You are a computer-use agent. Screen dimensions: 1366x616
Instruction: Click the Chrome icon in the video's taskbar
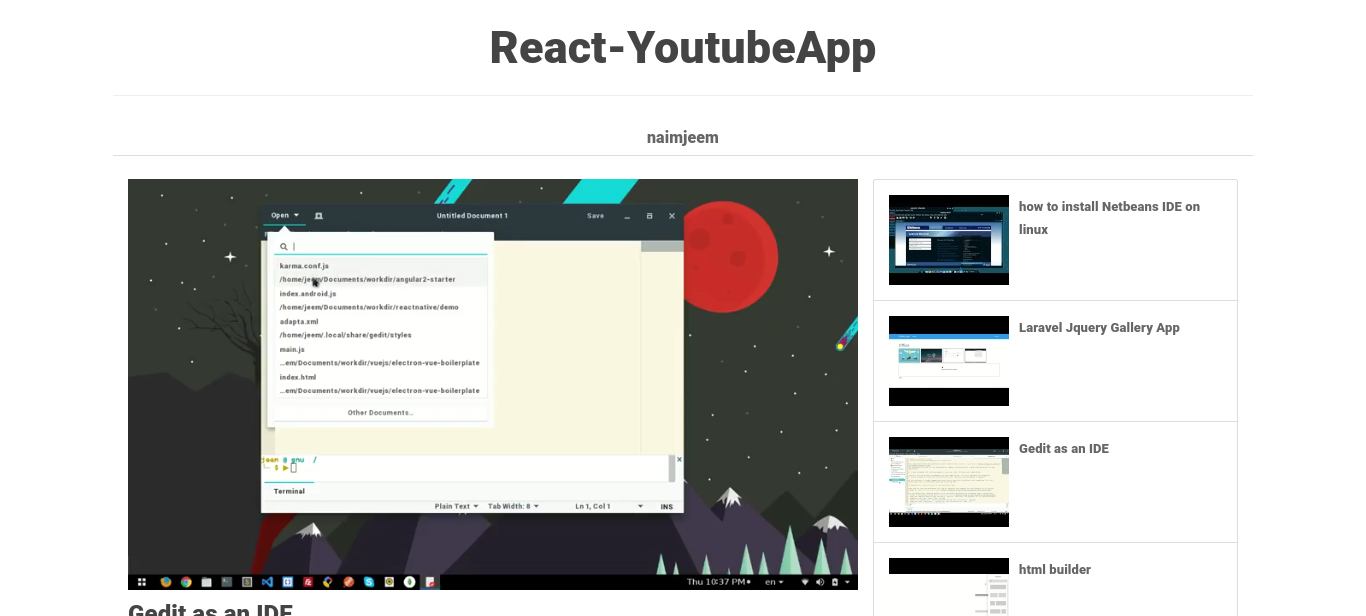click(186, 582)
